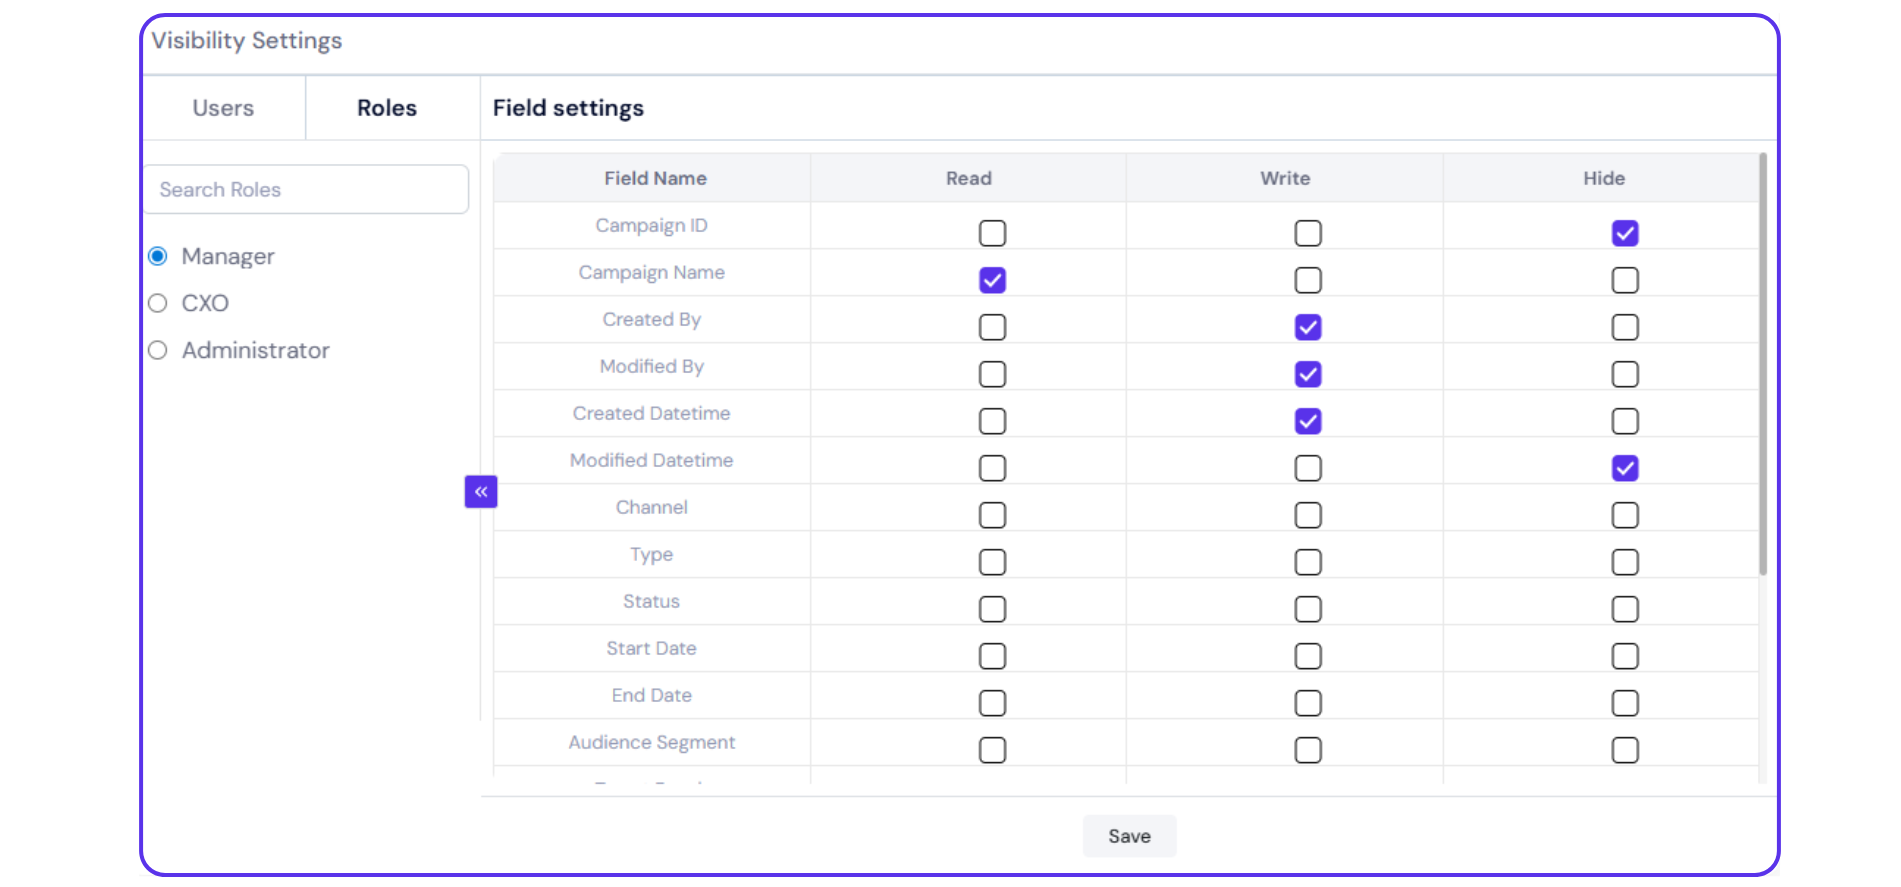Uncheck Write for Created Datetime

pos(1308,421)
